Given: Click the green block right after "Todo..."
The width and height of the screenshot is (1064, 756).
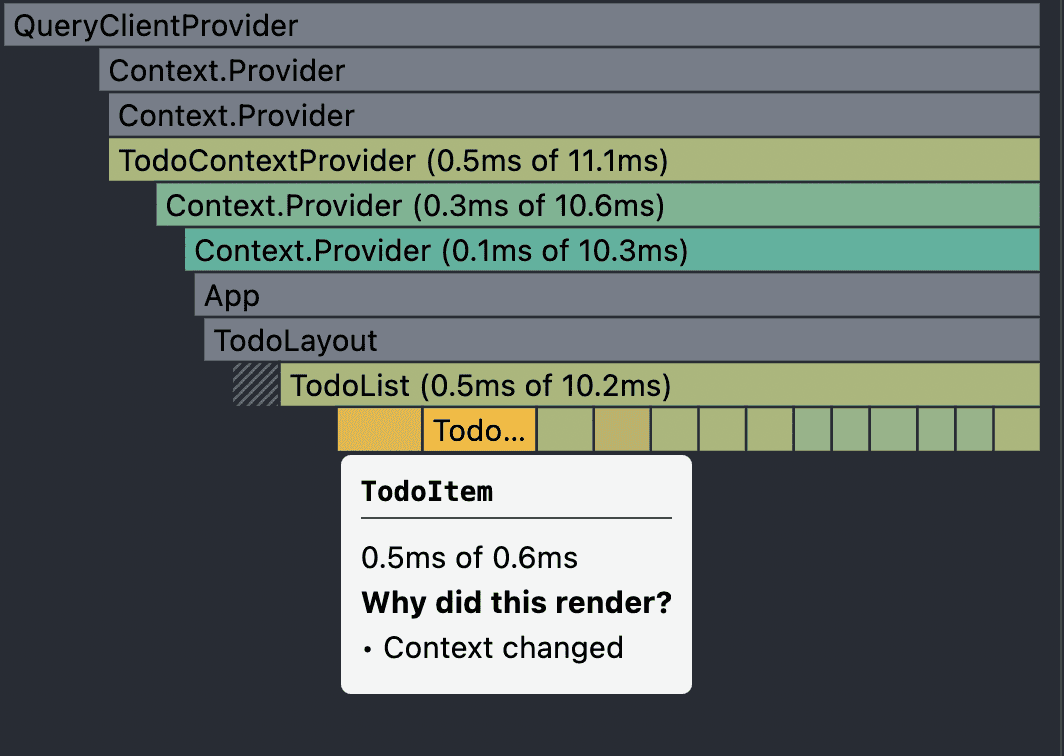Looking at the screenshot, I should point(565,430).
